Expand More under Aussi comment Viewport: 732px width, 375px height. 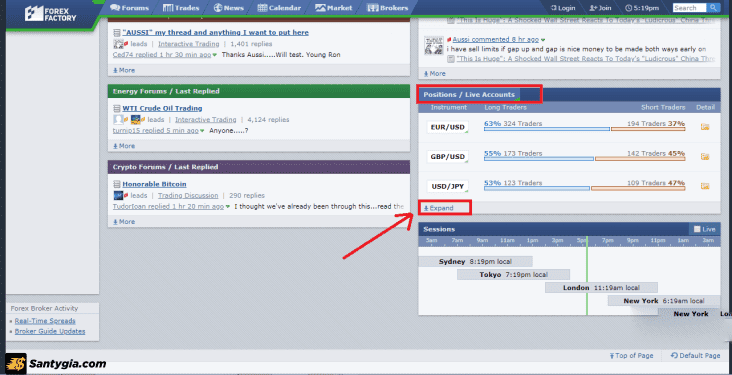coord(435,73)
